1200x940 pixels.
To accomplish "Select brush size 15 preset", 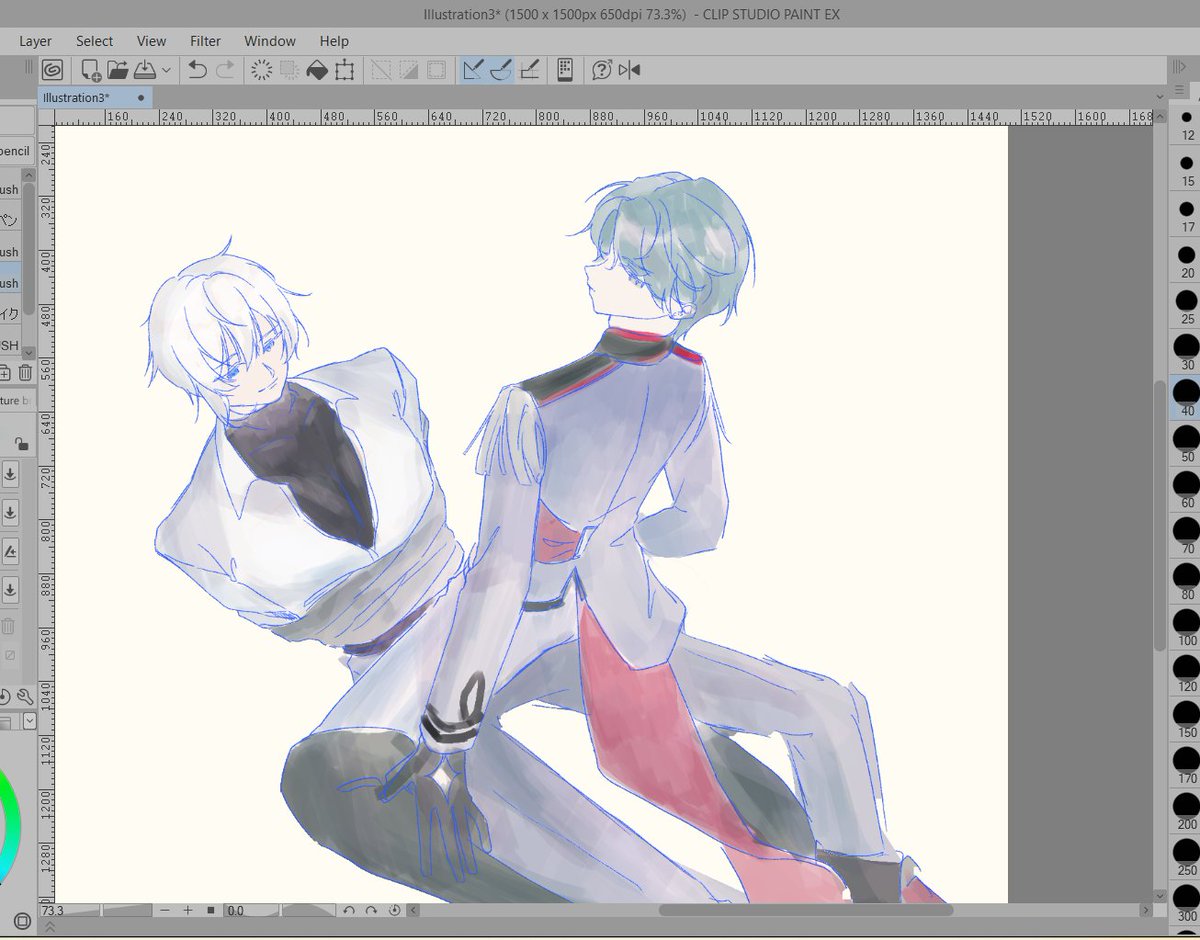I will (x=1187, y=170).
